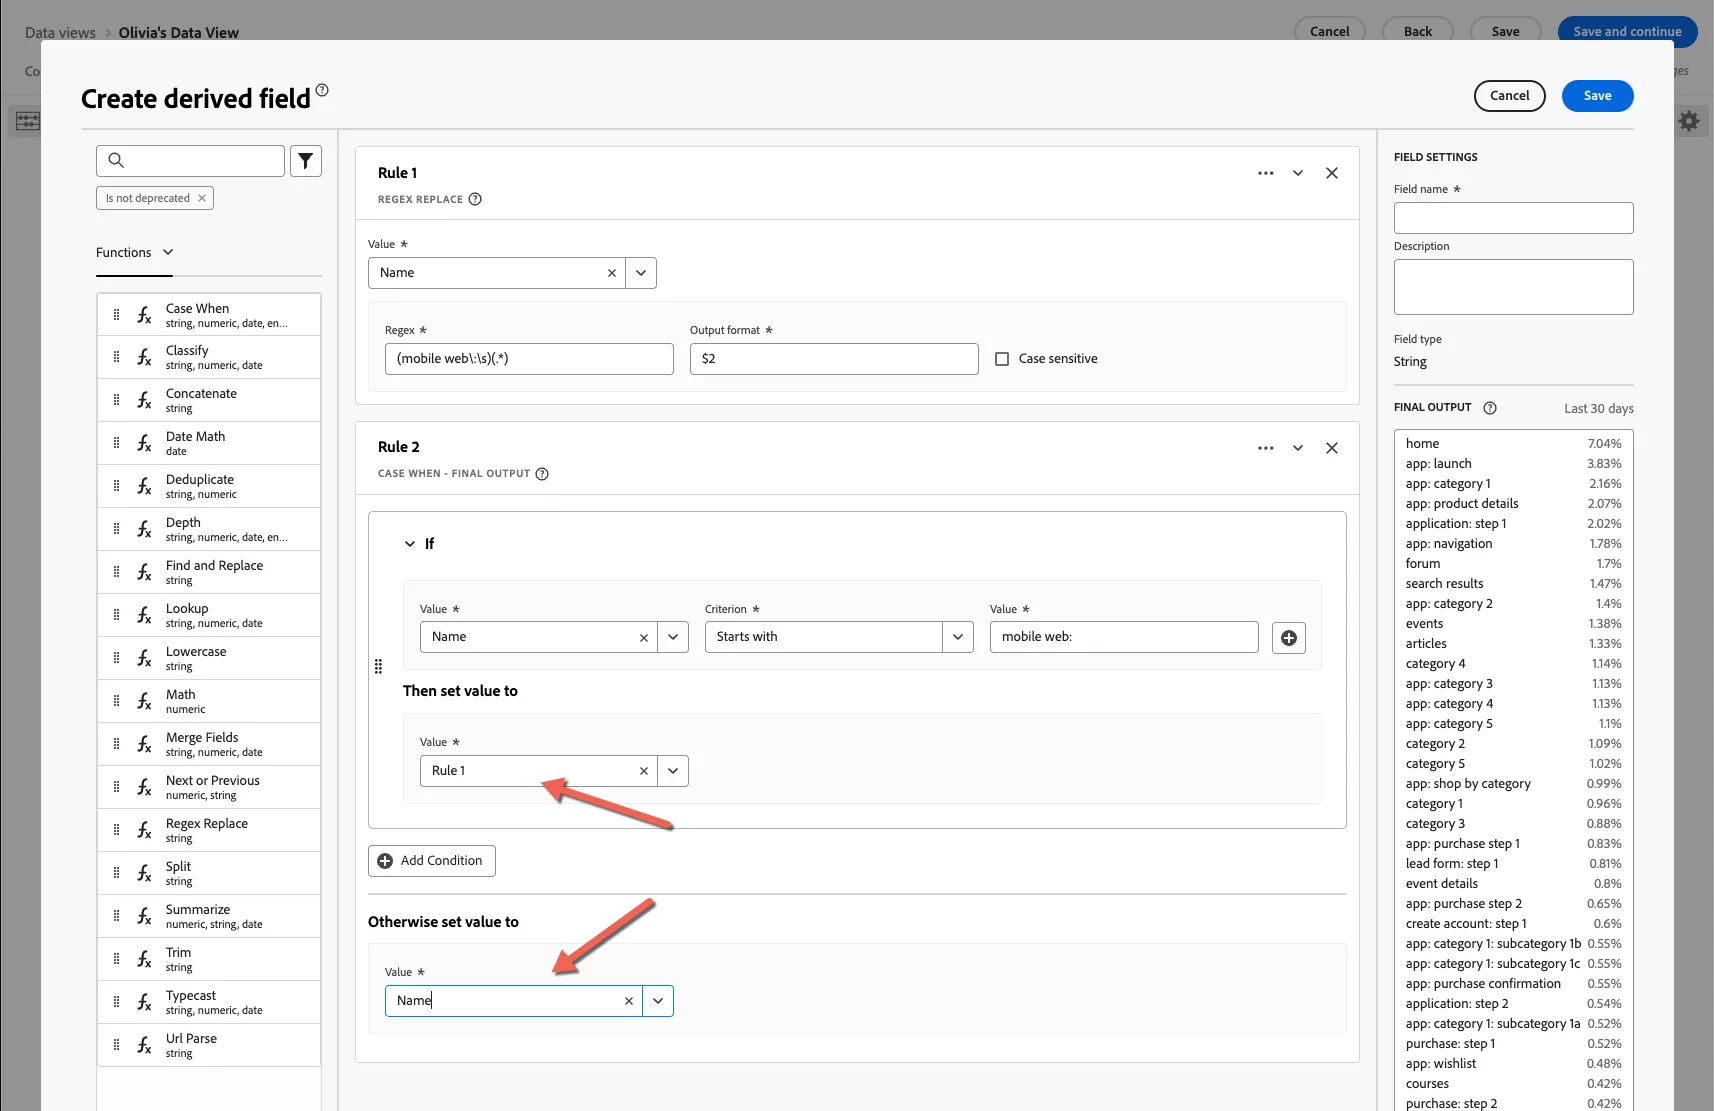The height and width of the screenshot is (1111, 1714).
Task: Open the Otherwise value dropdown arrow
Action: pos(658,1001)
